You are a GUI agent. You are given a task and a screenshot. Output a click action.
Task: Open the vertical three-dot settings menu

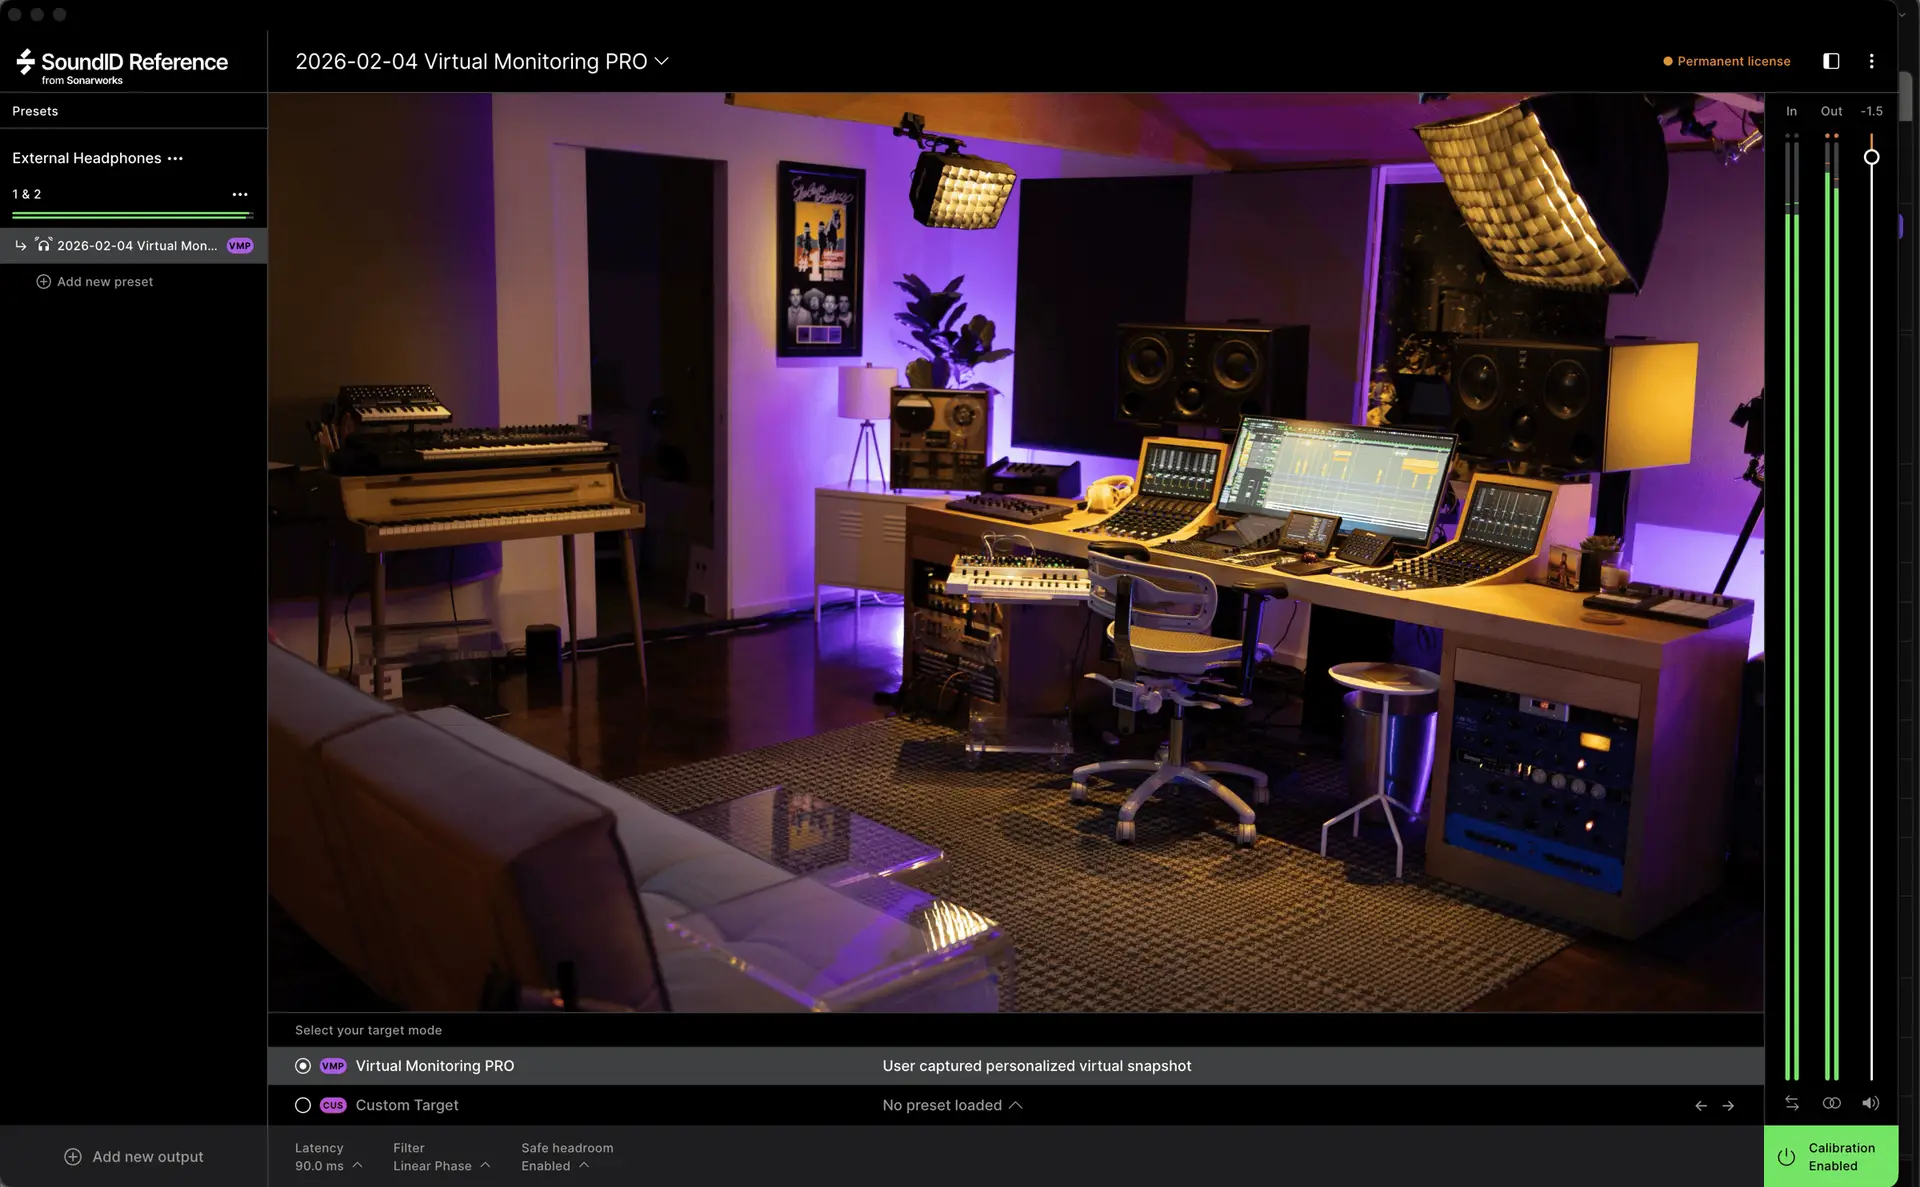(x=1871, y=61)
